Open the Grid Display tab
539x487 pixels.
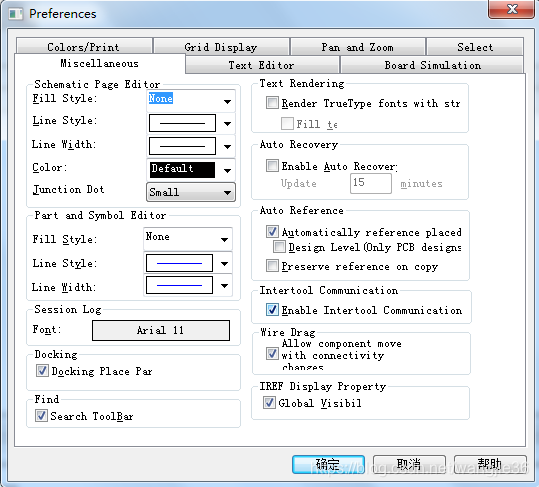click(221, 47)
